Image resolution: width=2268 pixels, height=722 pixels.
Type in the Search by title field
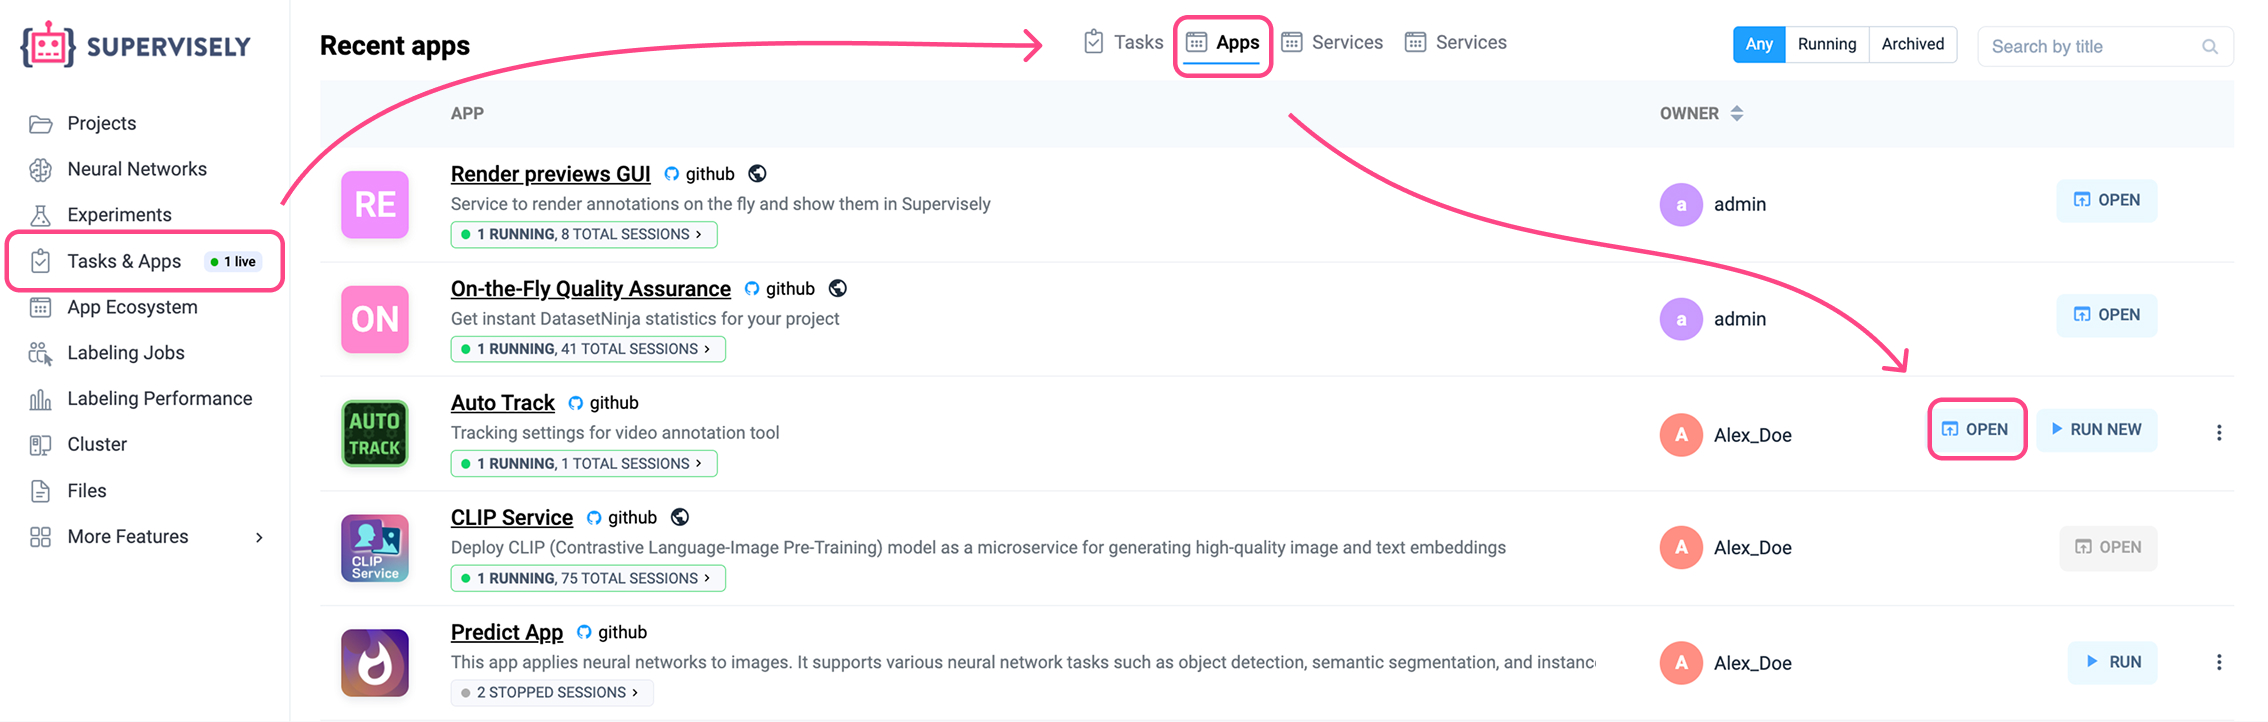point(2090,47)
